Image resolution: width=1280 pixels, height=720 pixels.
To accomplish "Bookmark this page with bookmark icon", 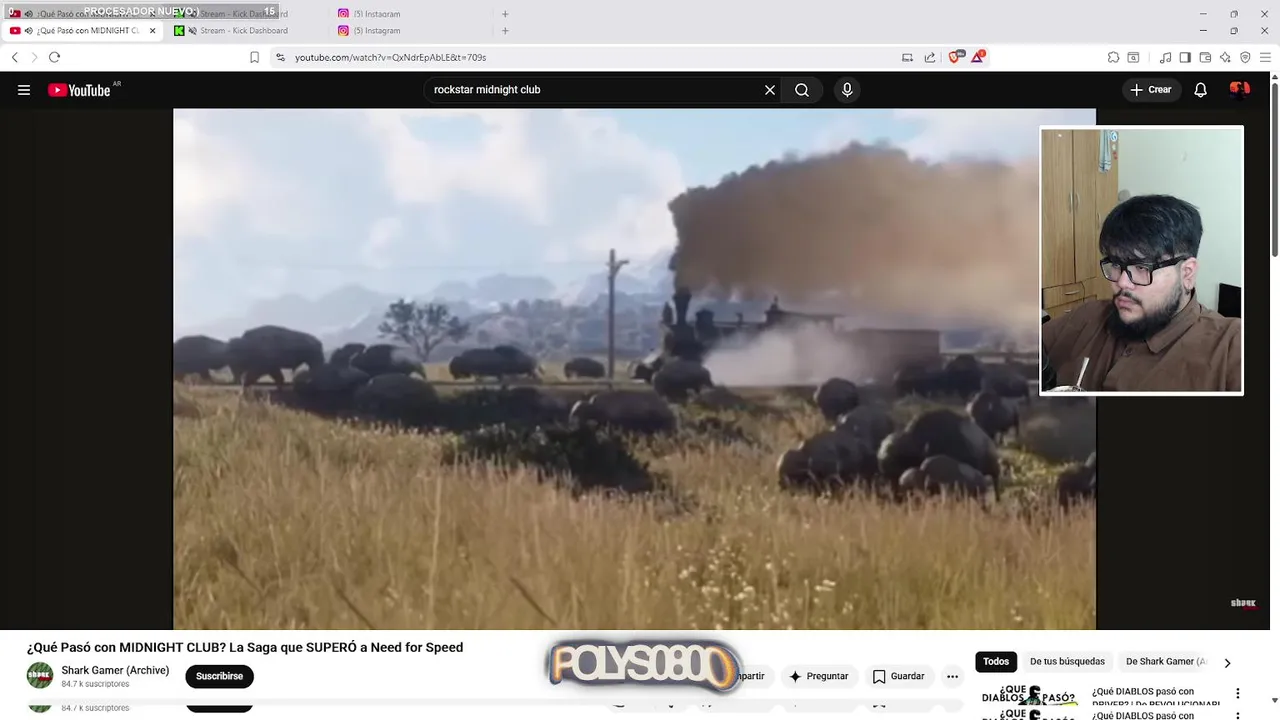I will (254, 57).
